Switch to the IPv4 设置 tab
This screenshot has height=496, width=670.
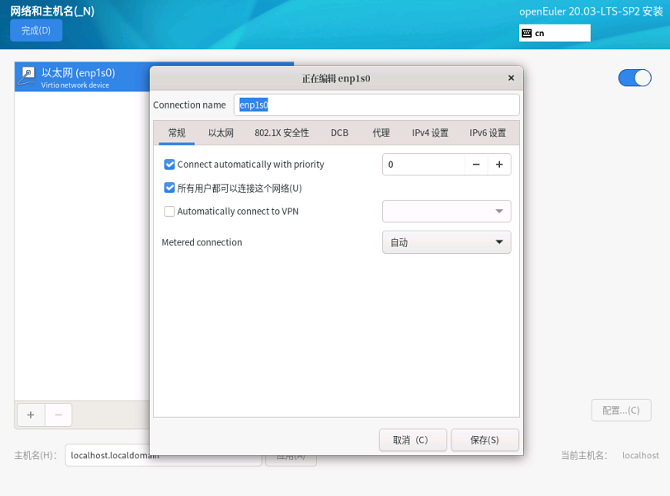[430, 133]
